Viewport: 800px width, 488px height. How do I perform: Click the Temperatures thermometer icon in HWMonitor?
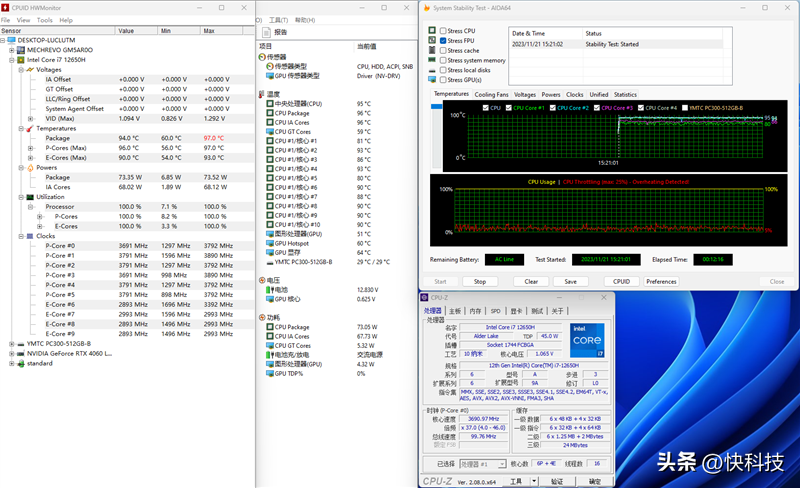(x=30, y=128)
